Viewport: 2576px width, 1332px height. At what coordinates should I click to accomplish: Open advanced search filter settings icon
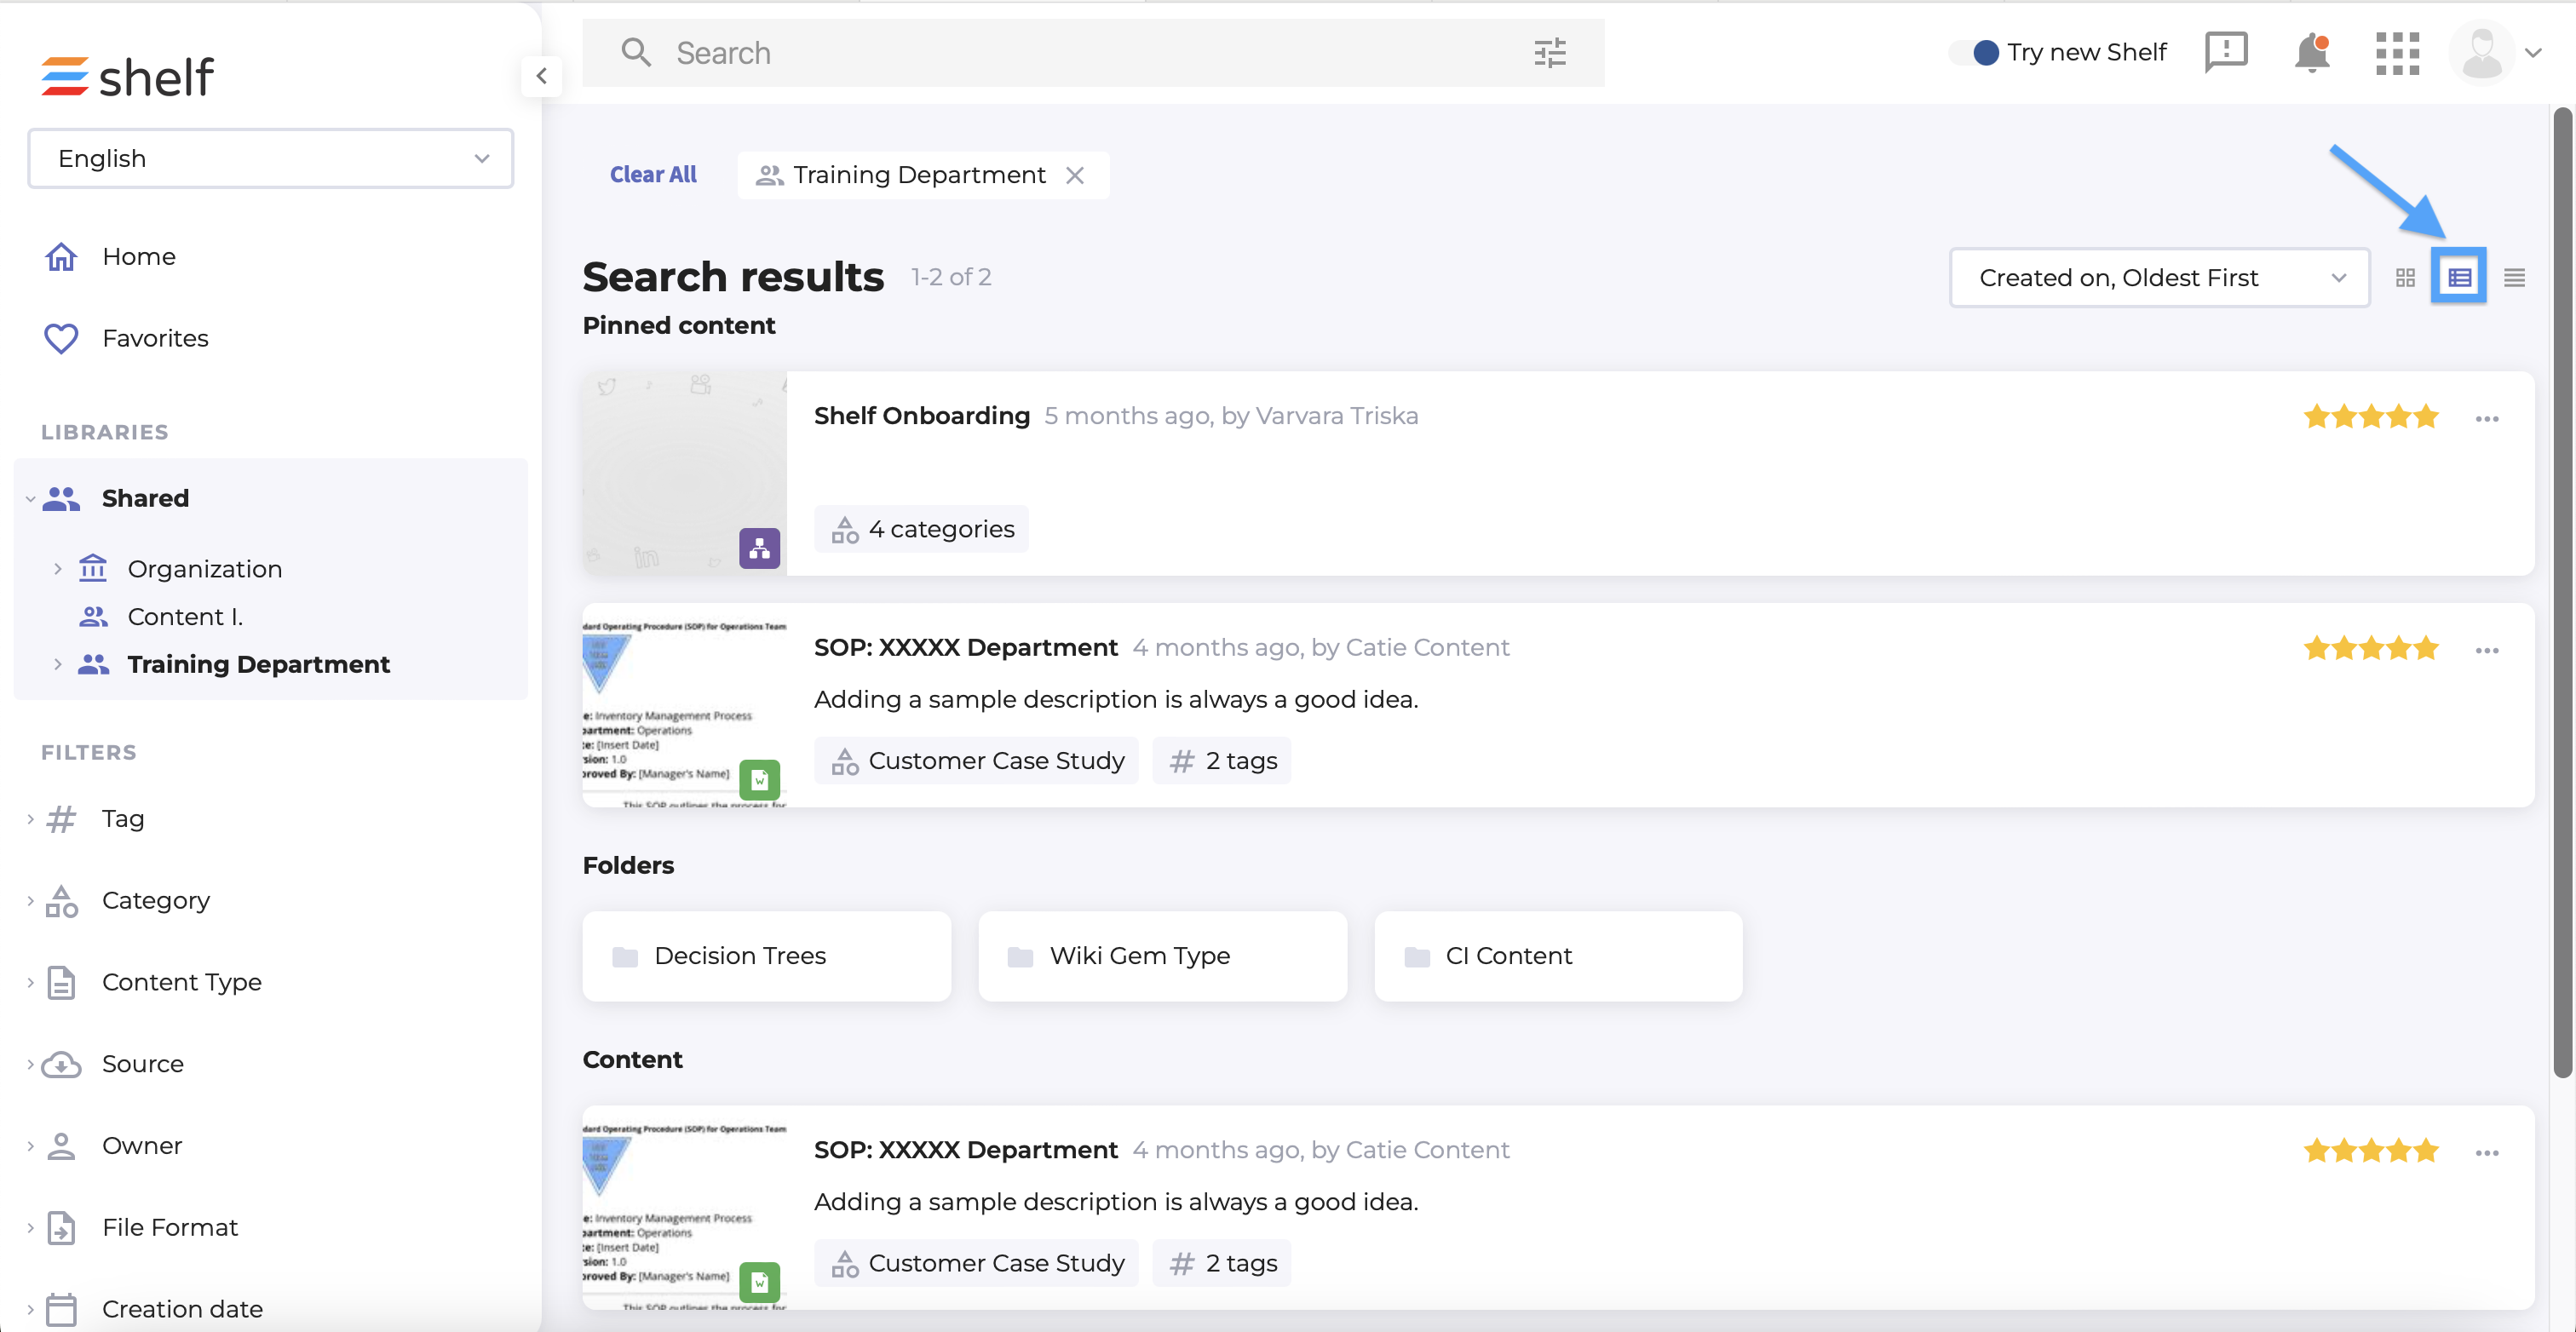coord(1549,53)
